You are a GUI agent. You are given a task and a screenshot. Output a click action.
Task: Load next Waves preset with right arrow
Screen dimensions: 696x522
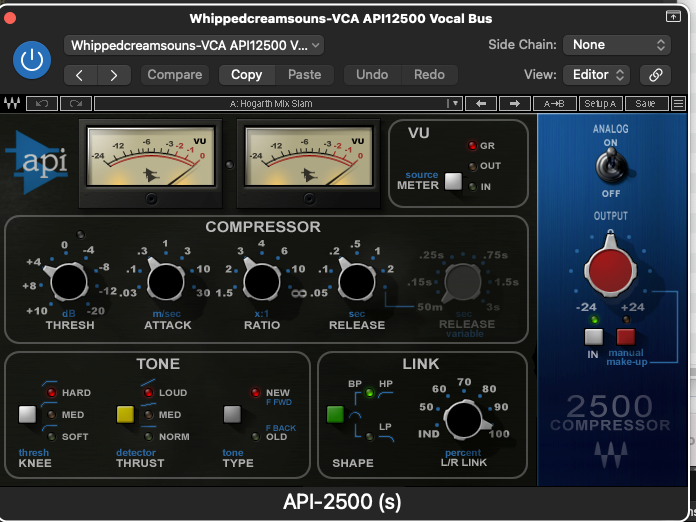pos(515,103)
